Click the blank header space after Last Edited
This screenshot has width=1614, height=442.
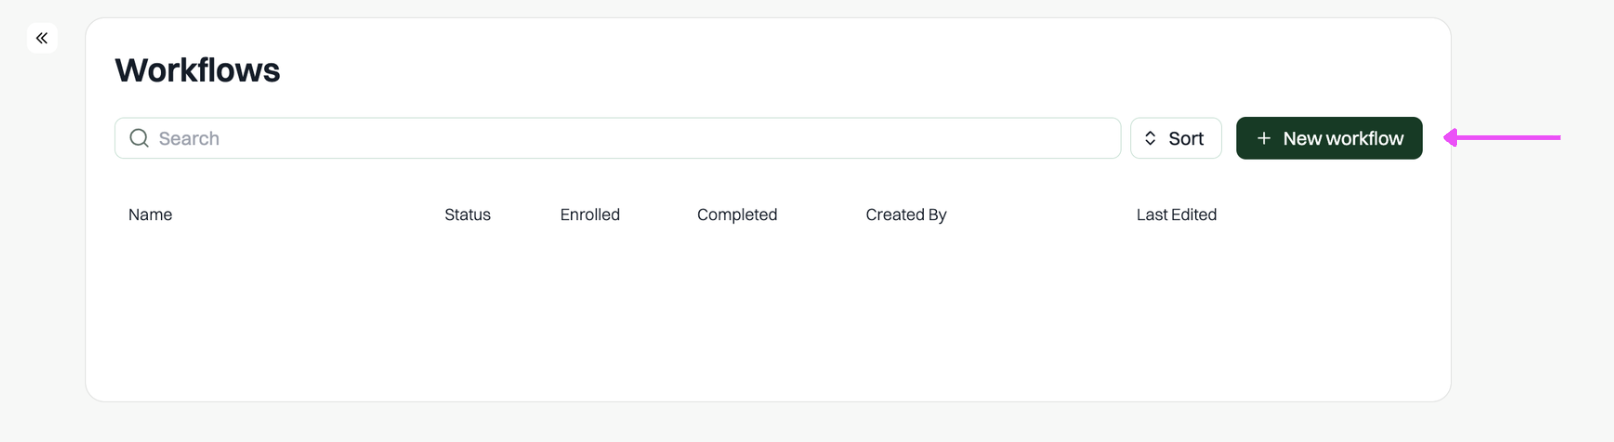(x=1320, y=214)
